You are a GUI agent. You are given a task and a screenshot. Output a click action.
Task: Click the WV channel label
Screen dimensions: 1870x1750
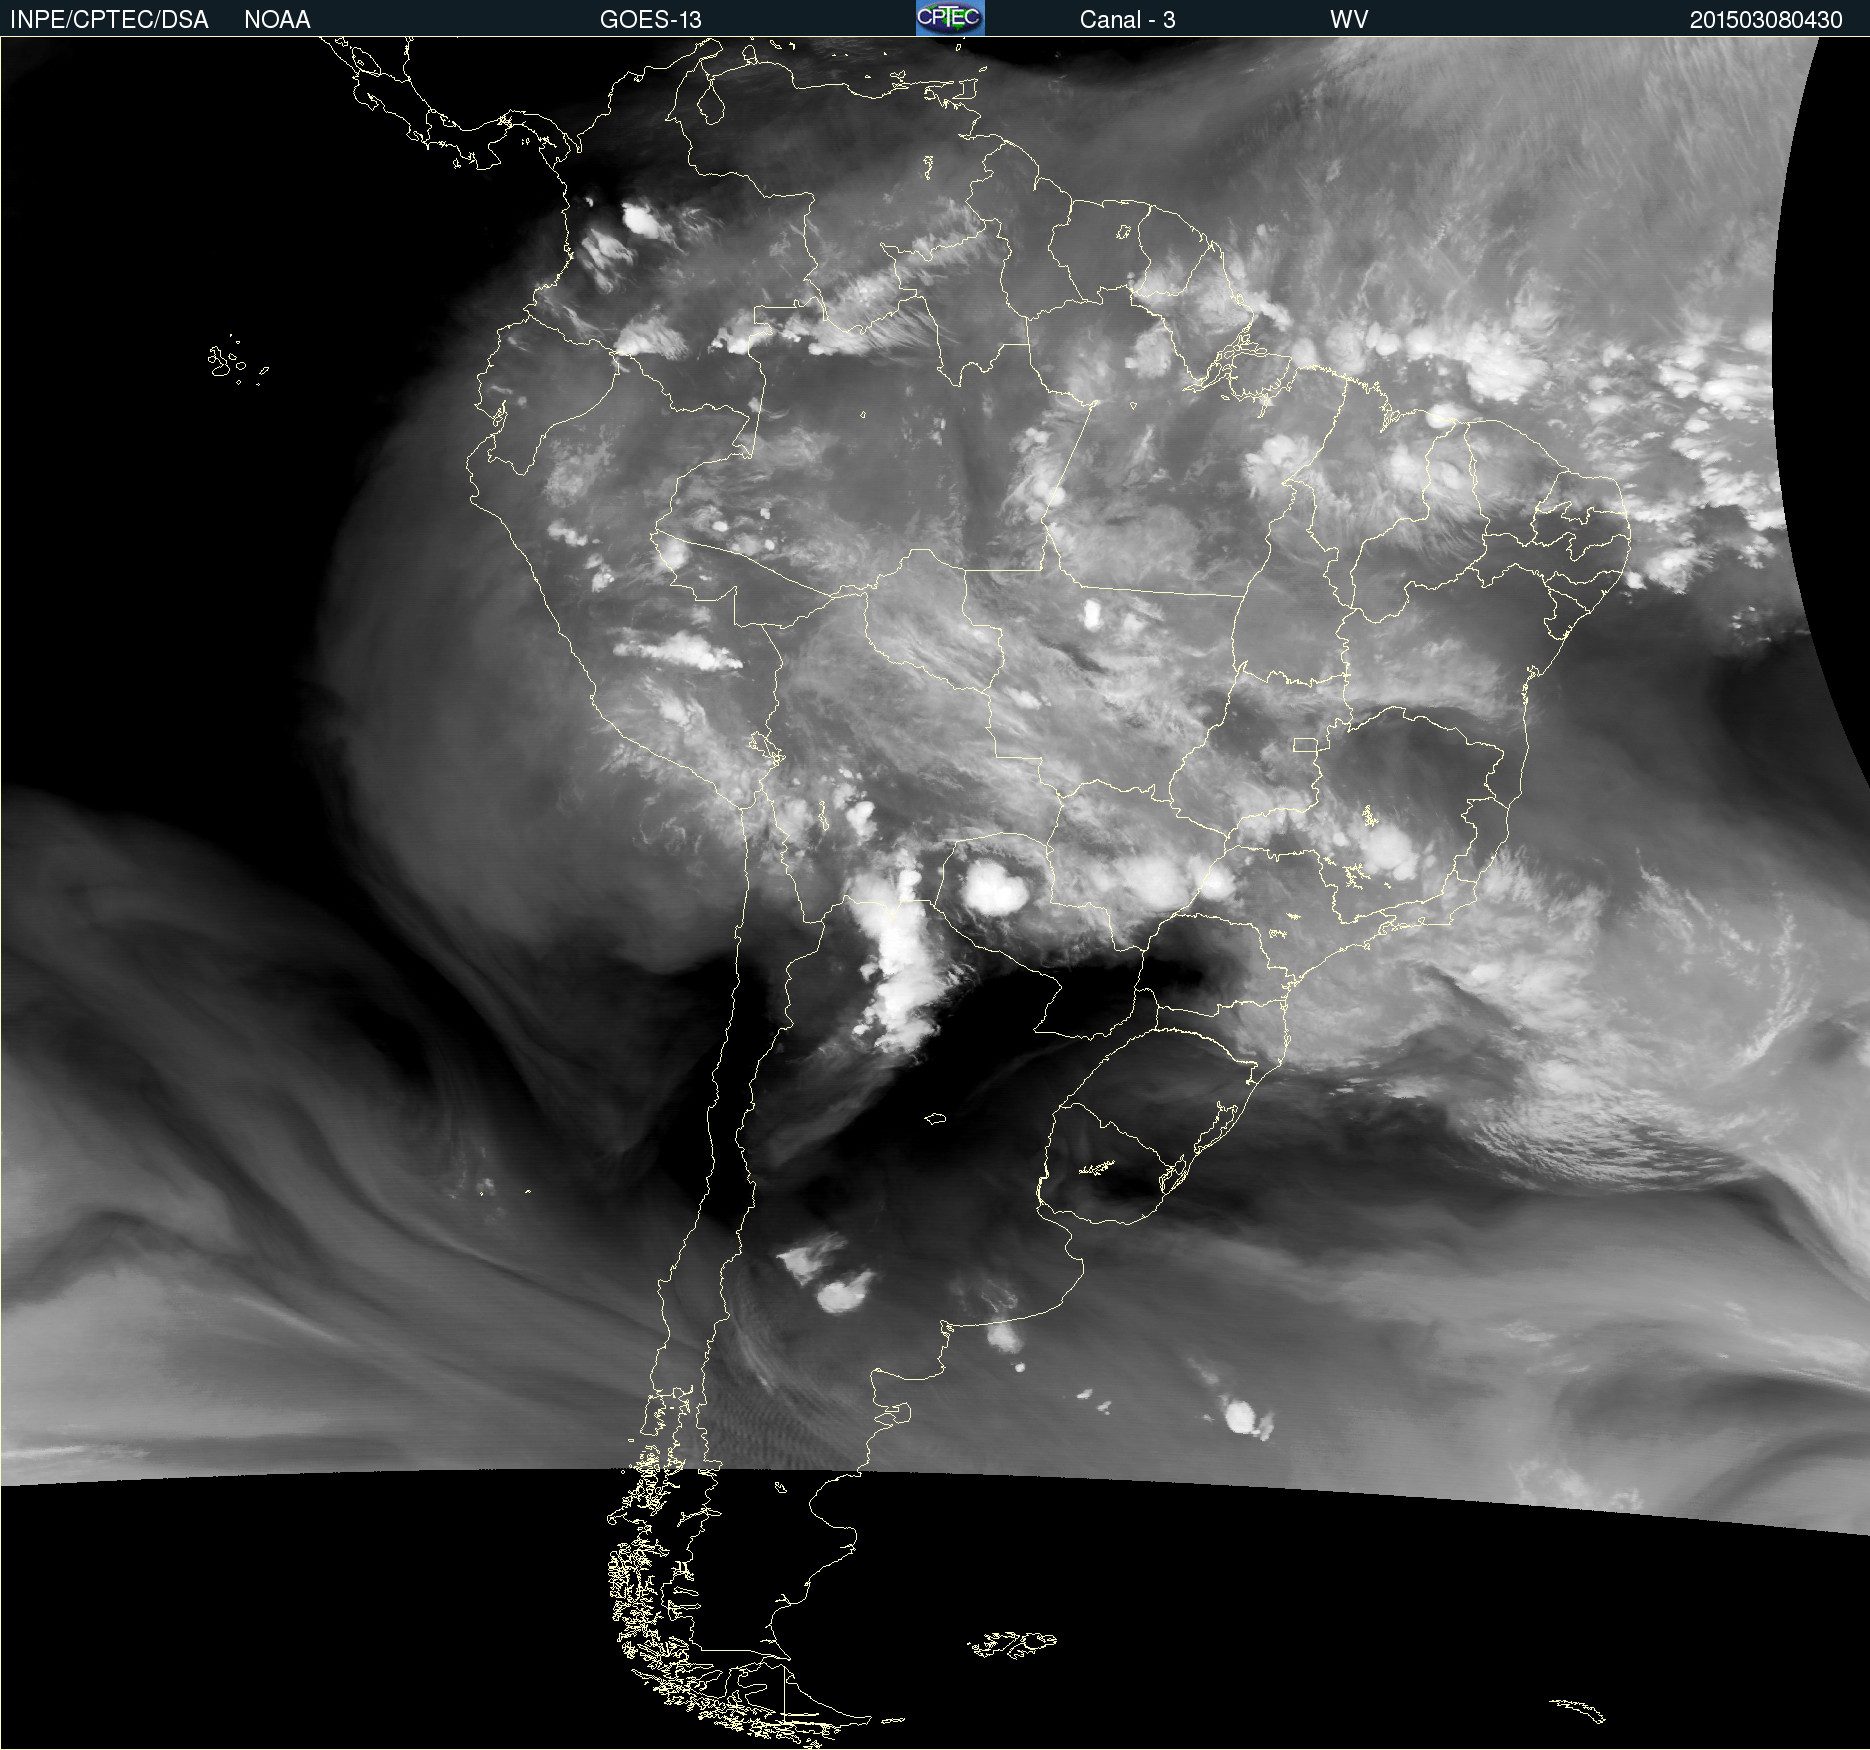point(1349,20)
